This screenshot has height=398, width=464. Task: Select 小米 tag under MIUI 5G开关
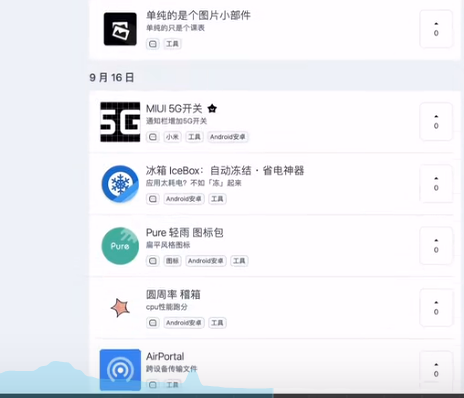172,137
